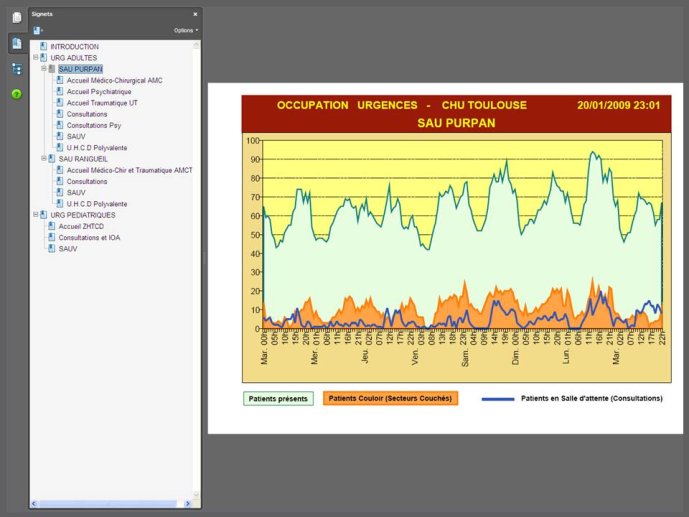Collapse the URG ADULTES node

36,58
